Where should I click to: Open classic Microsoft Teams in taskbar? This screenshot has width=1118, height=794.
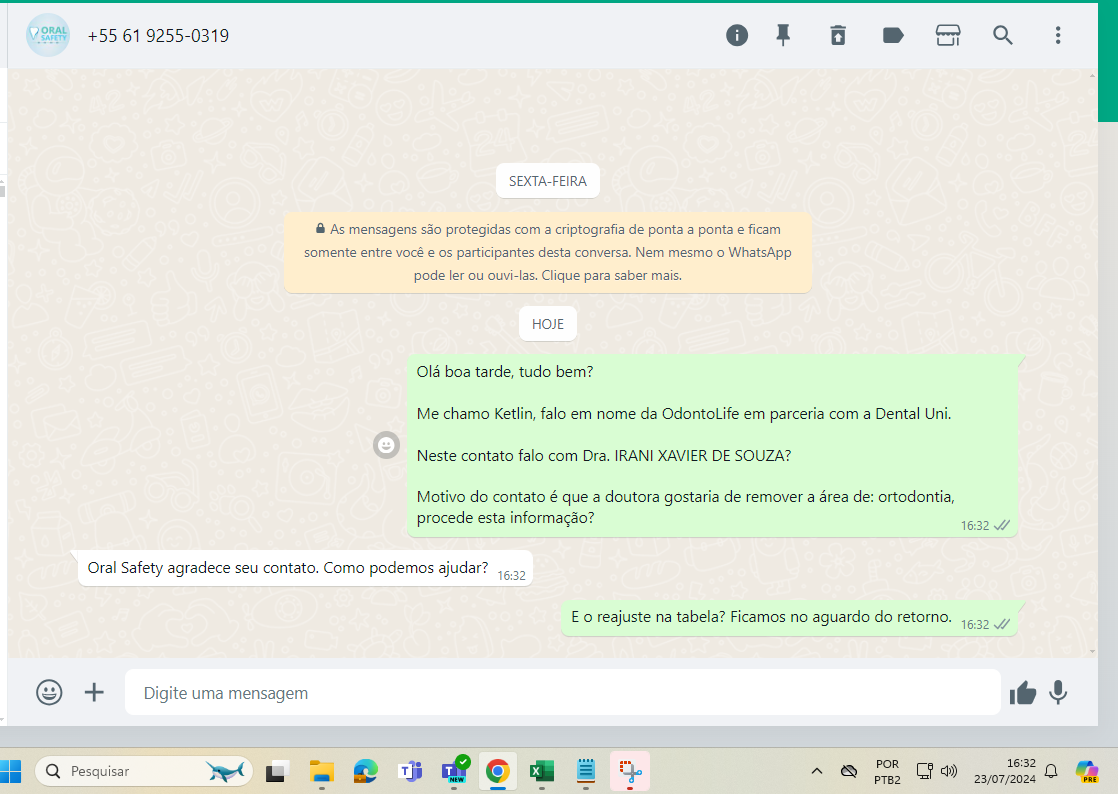pos(410,771)
